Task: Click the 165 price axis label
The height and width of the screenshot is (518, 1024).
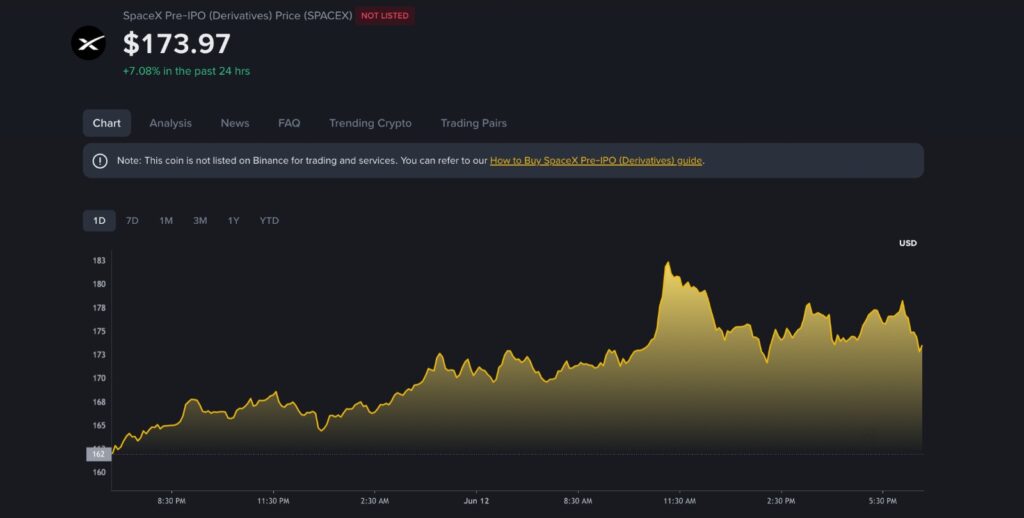Action: (99, 425)
